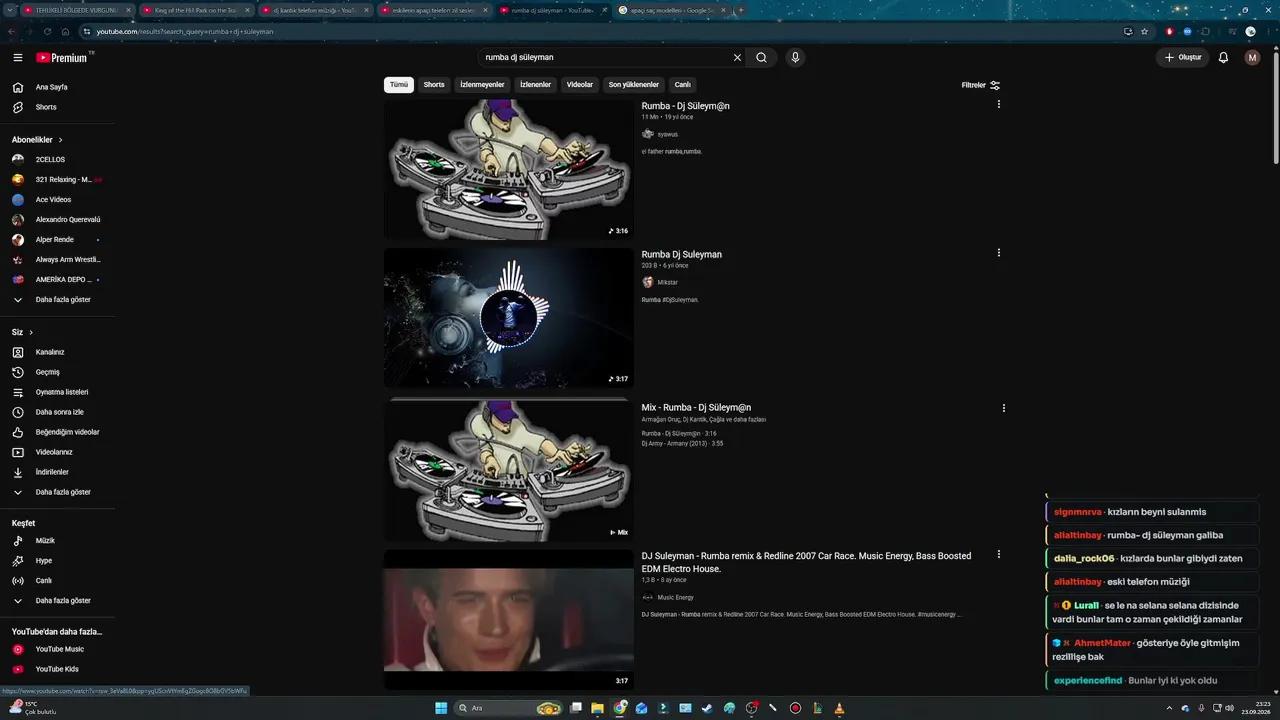Click the search query input field
This screenshot has height=720, width=1280.
click(605, 58)
